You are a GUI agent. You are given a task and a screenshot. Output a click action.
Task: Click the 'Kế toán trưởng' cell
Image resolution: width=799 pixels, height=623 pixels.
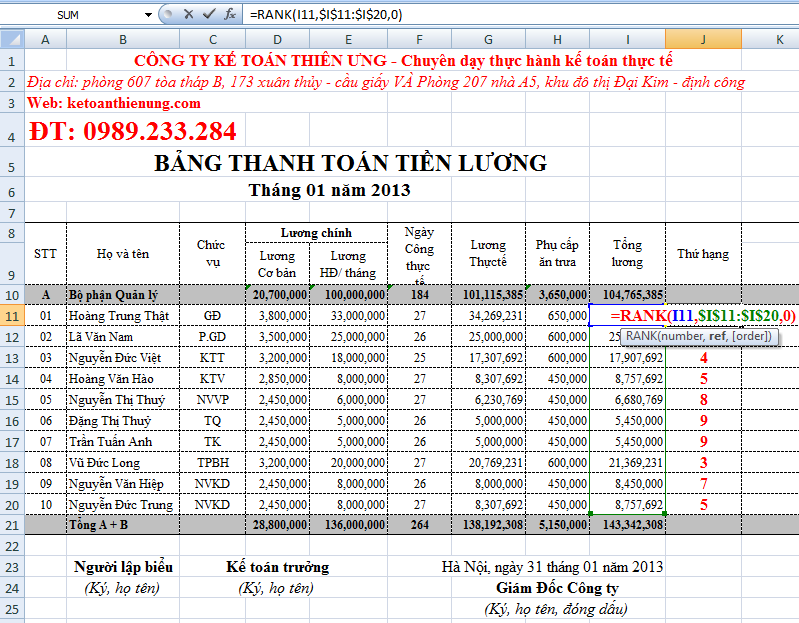pos(277,567)
